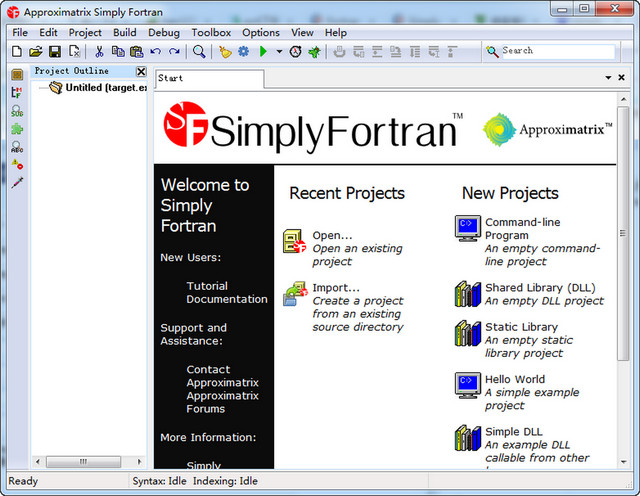Close the Start tab with X
This screenshot has height=496, width=640.
tap(621, 77)
